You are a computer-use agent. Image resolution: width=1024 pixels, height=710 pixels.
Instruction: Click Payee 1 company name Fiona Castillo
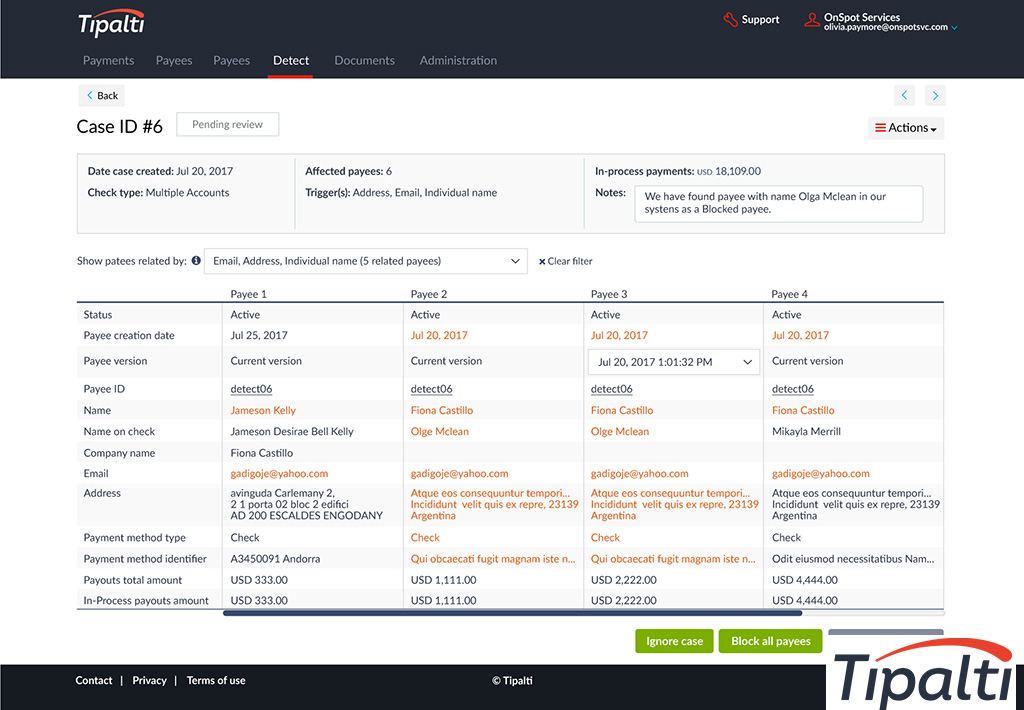tap(262, 453)
